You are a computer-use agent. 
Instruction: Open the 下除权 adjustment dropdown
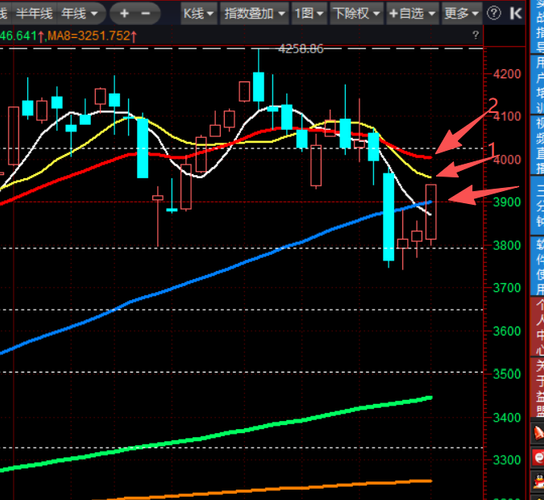[x=357, y=14]
